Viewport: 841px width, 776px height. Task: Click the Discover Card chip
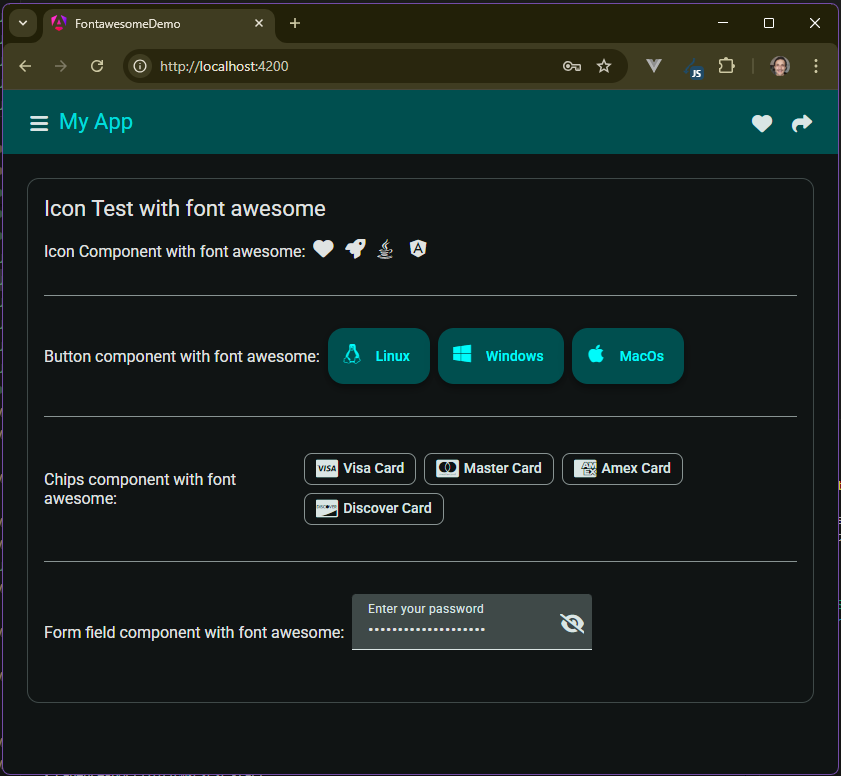click(x=373, y=508)
